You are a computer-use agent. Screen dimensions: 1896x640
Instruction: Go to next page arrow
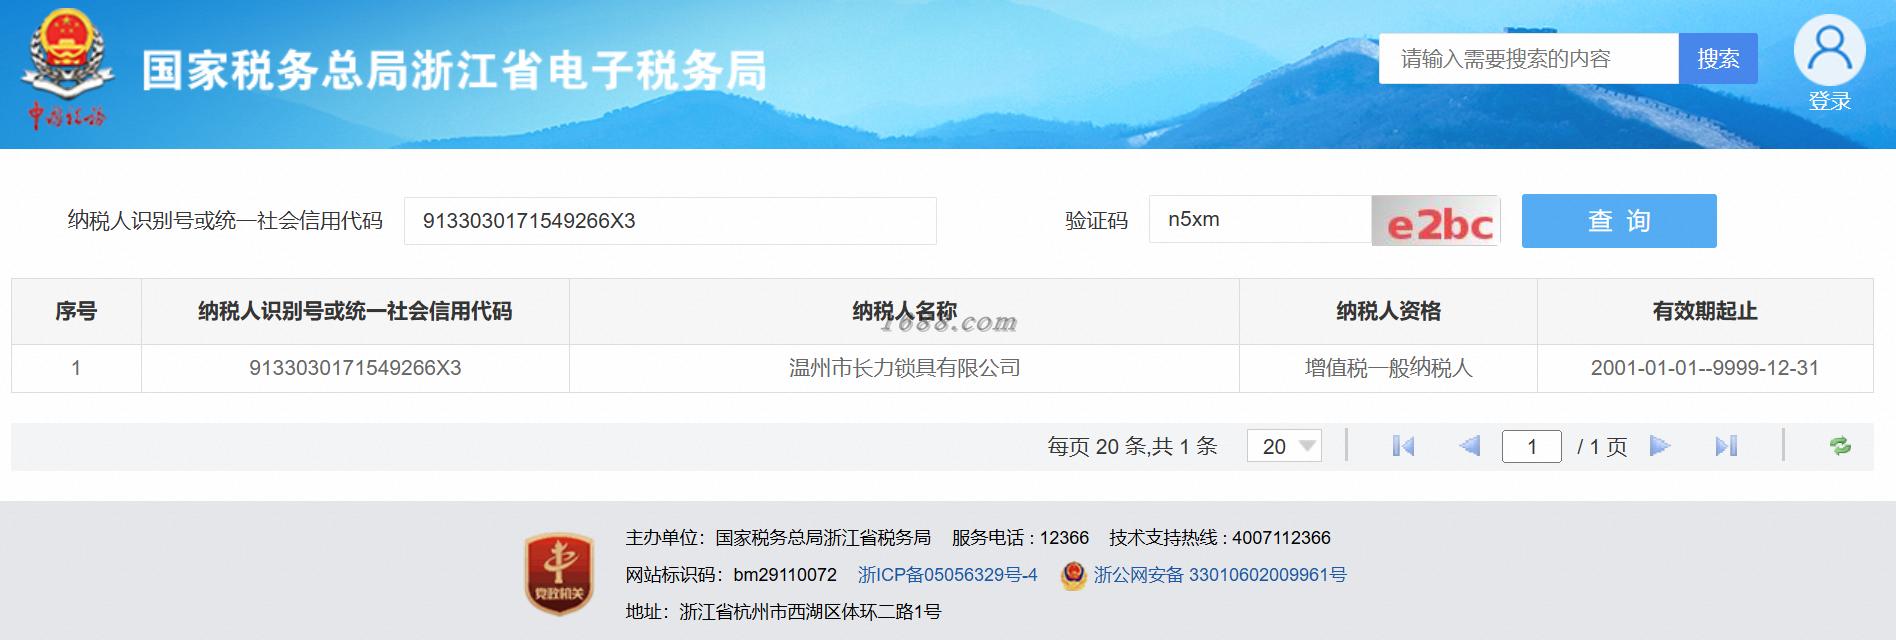1660,446
